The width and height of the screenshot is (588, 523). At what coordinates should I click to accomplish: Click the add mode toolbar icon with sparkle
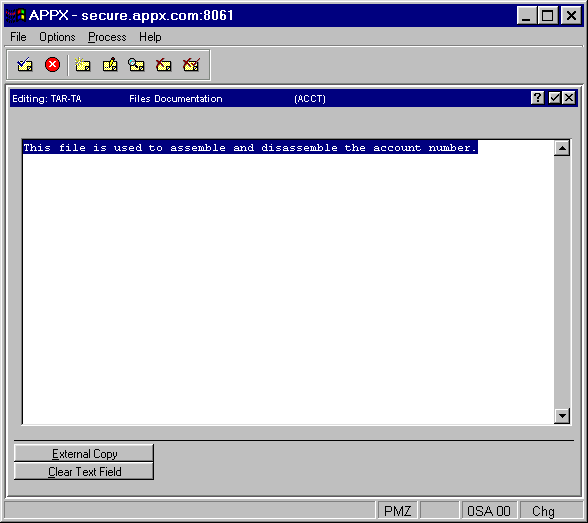coord(82,65)
